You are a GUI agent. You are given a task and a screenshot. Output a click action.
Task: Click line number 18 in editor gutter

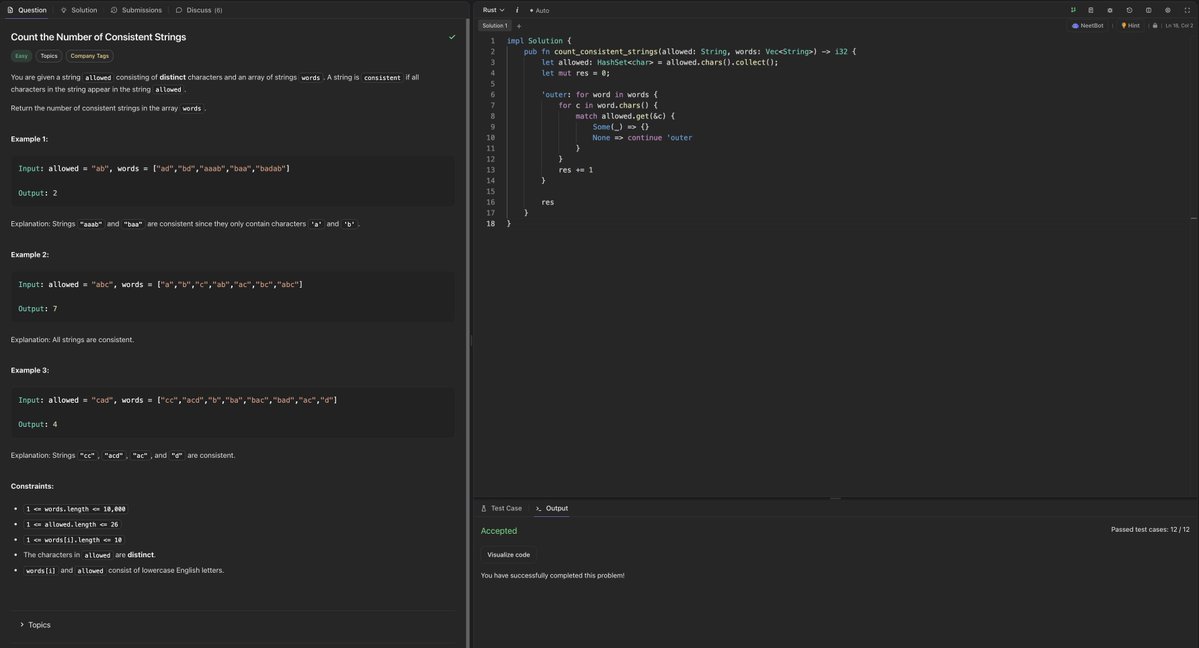490,223
